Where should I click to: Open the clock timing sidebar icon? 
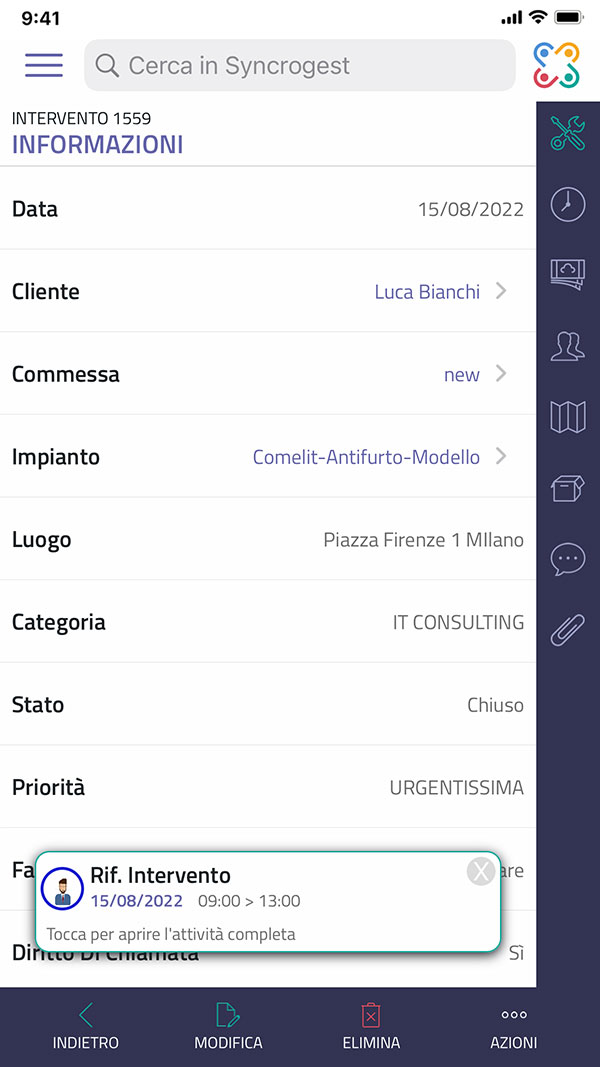pyautogui.click(x=568, y=203)
